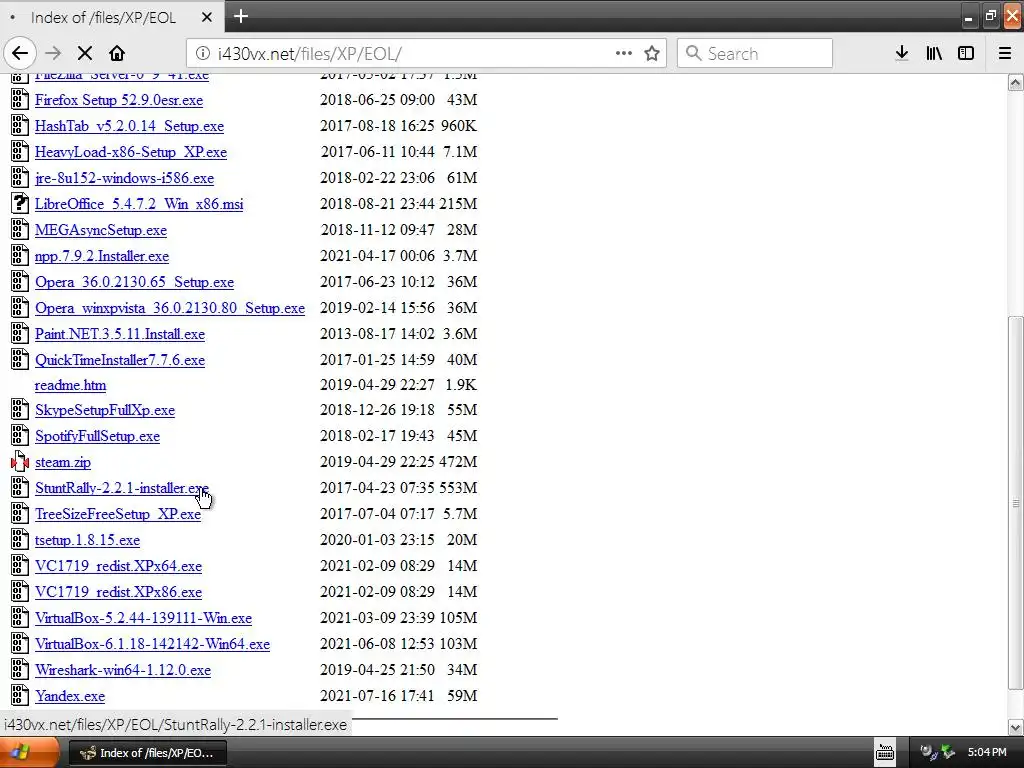The image size is (1024, 768).
Task: Download QuickTimeInstaller7.7.6.exe
Action: click(120, 360)
